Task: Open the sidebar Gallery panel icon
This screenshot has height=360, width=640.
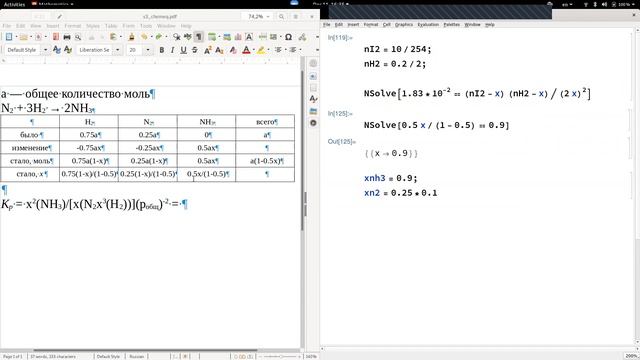Action: [313, 111]
